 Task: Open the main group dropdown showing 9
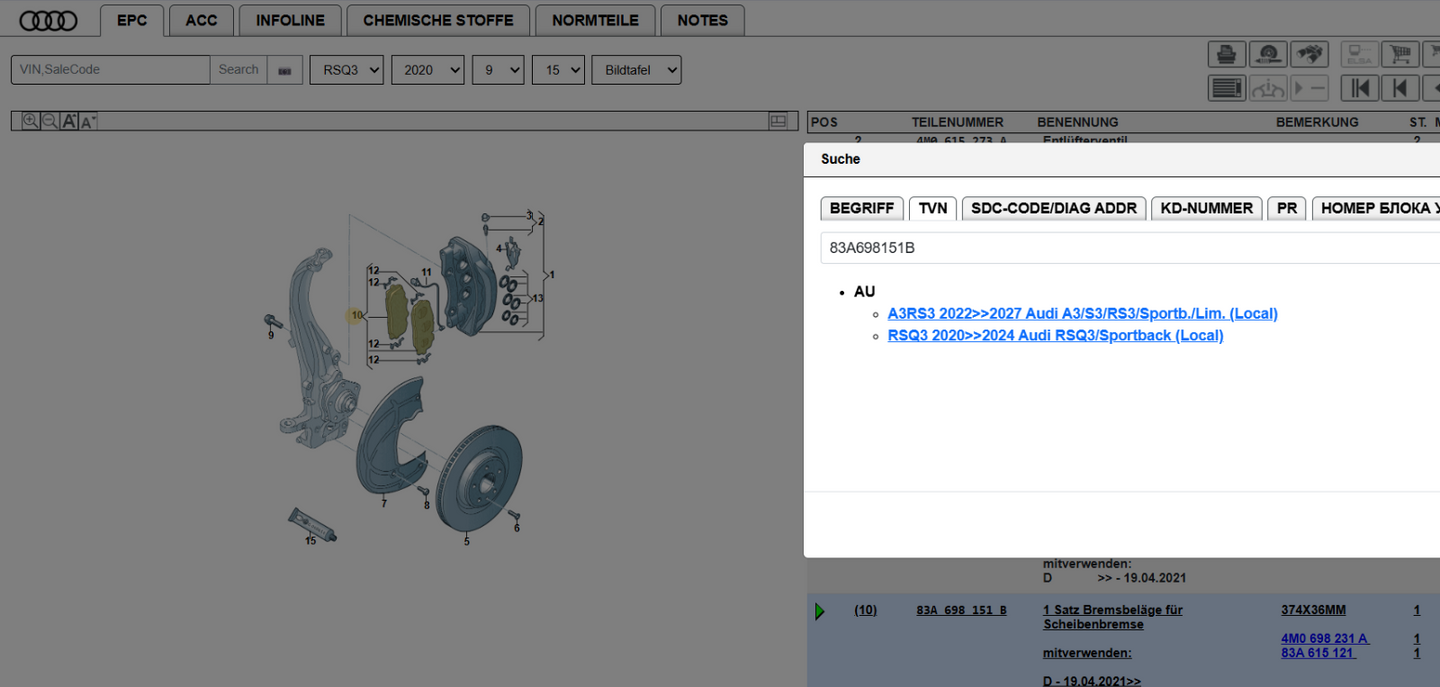pyautogui.click(x=498, y=70)
